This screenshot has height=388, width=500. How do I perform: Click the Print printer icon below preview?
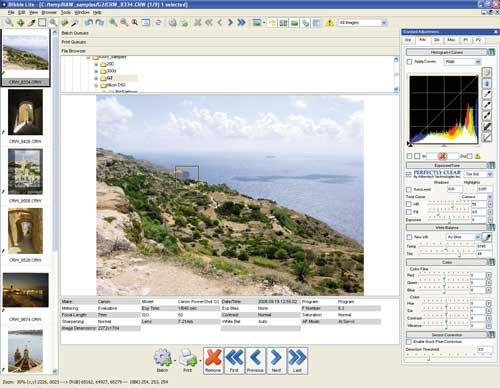coord(188,358)
